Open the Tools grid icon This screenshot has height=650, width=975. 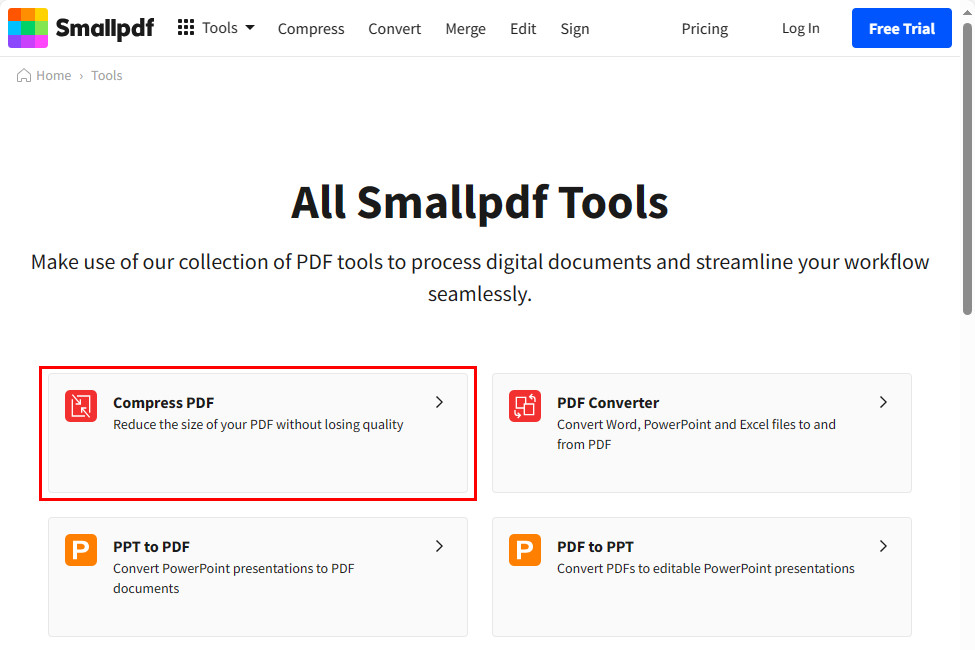click(x=185, y=27)
